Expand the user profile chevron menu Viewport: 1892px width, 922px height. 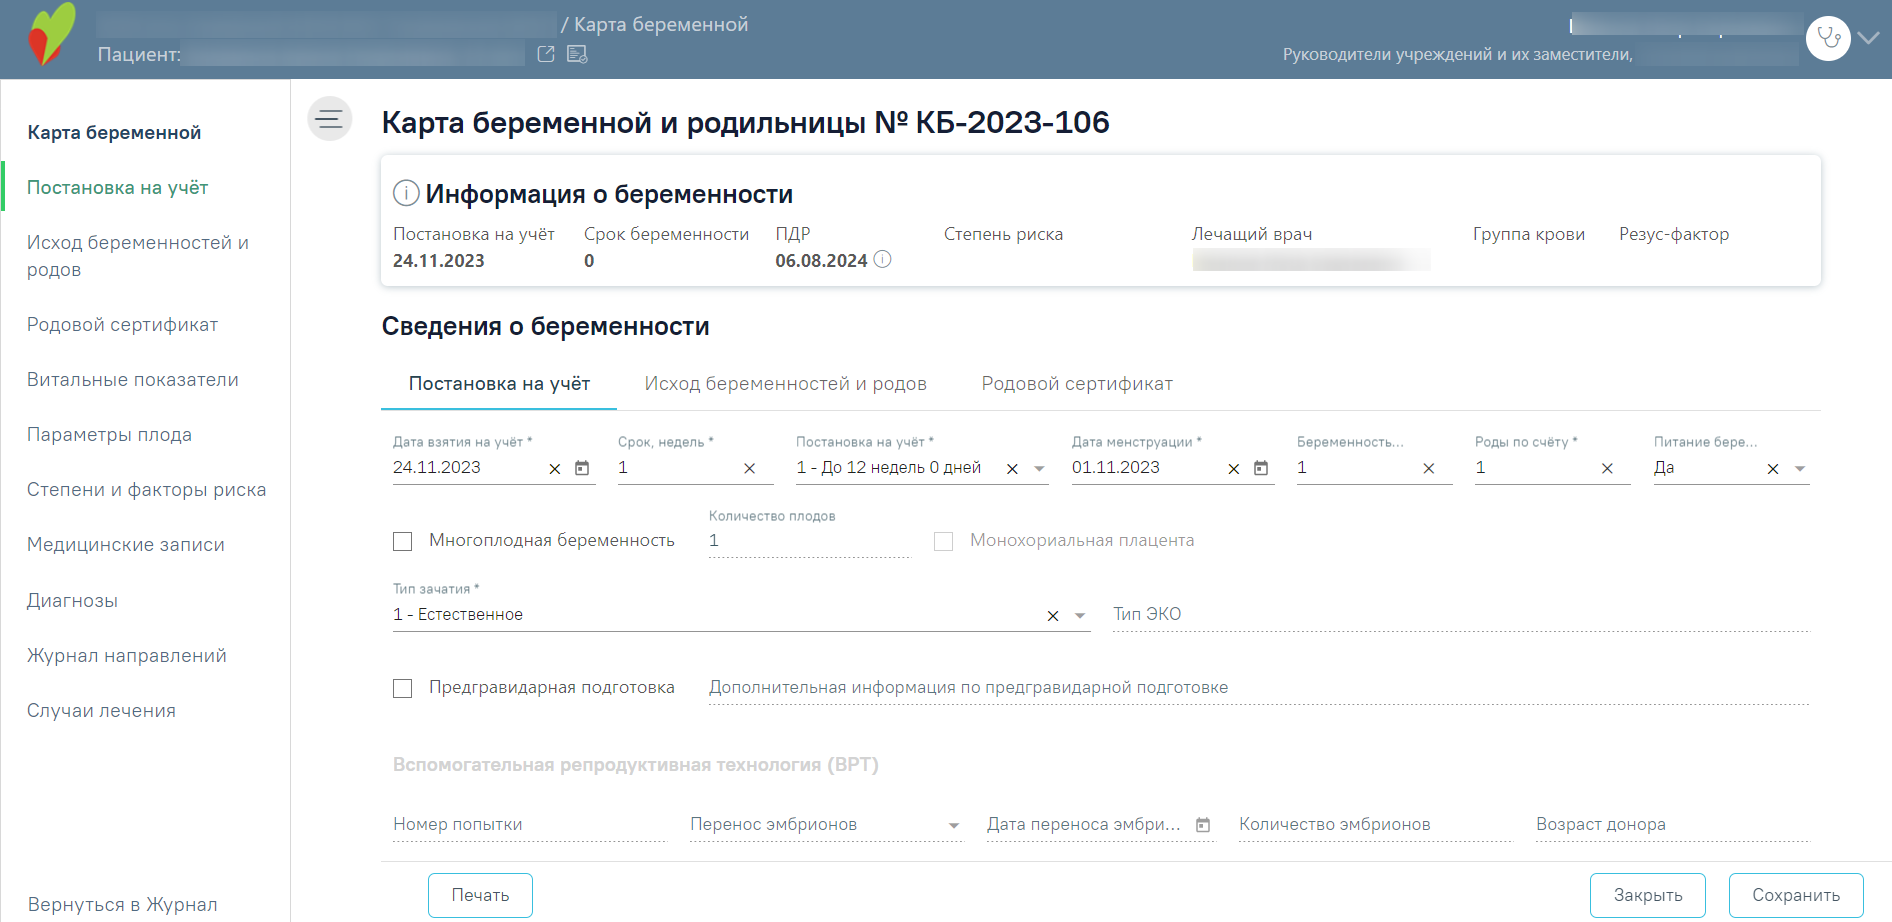tap(1868, 38)
